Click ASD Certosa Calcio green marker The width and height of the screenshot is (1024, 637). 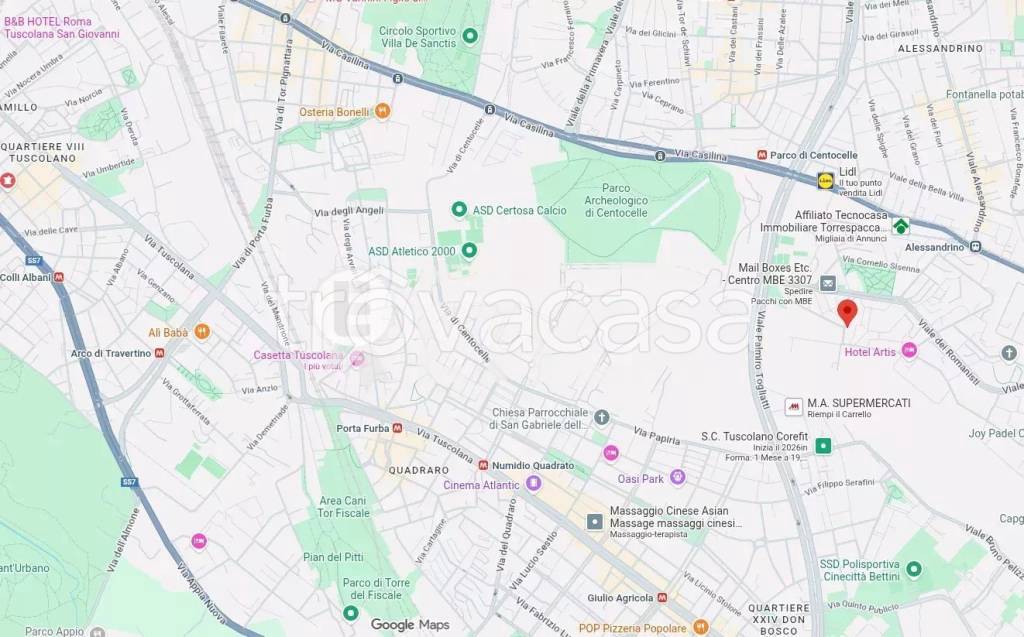[459, 210]
